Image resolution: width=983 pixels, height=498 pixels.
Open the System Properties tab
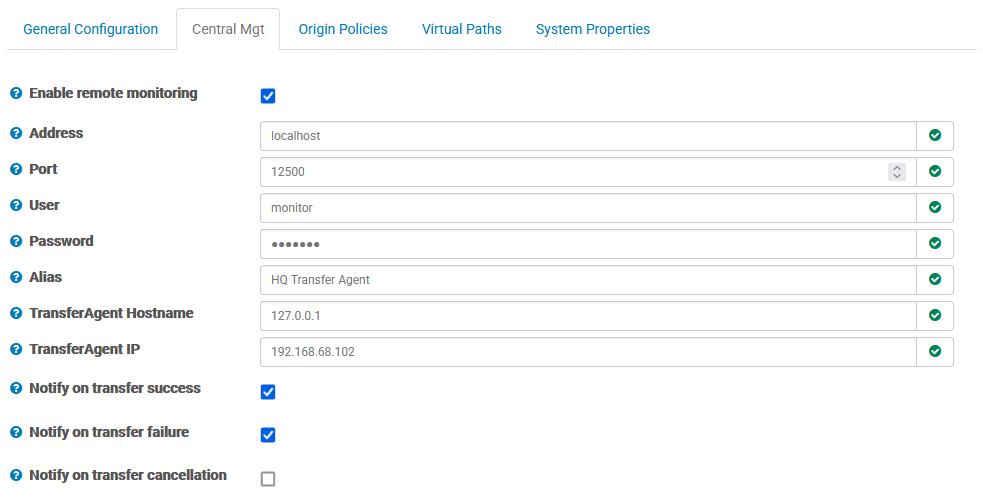click(x=593, y=29)
